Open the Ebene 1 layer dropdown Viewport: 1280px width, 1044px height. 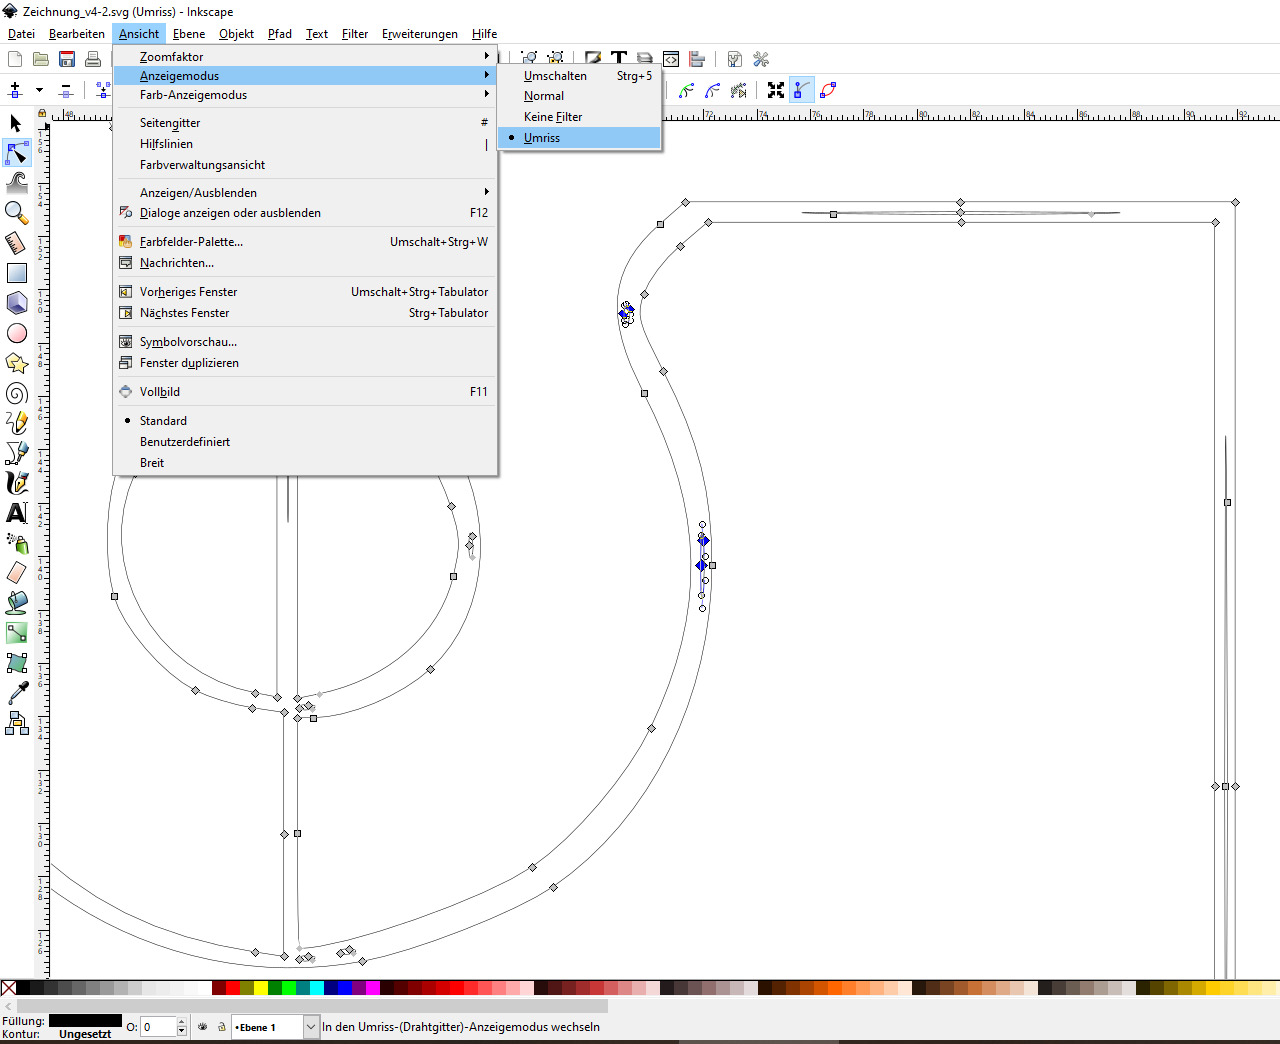310,1027
